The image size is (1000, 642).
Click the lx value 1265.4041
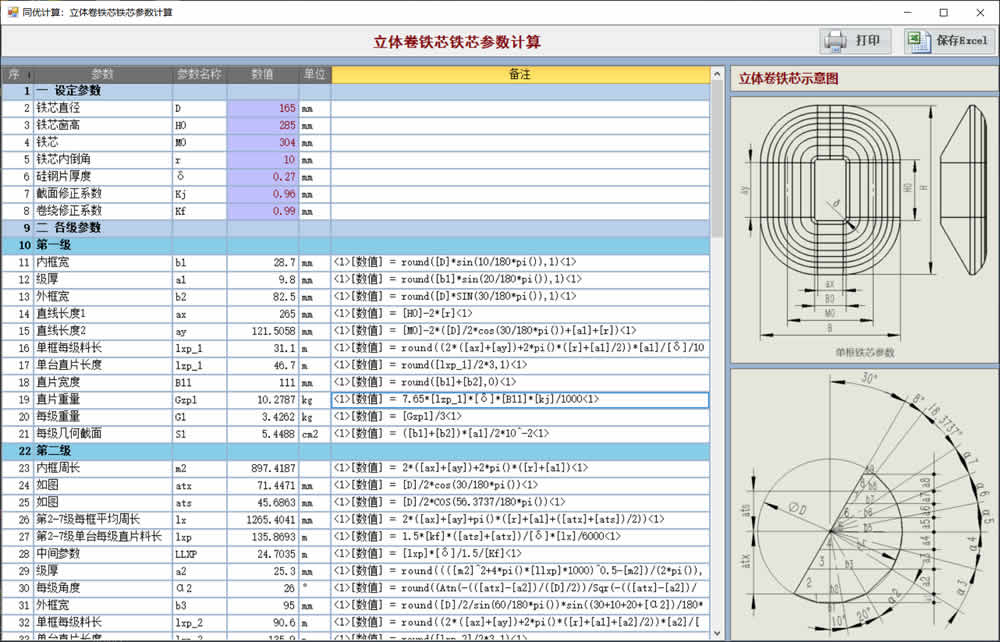[263, 520]
